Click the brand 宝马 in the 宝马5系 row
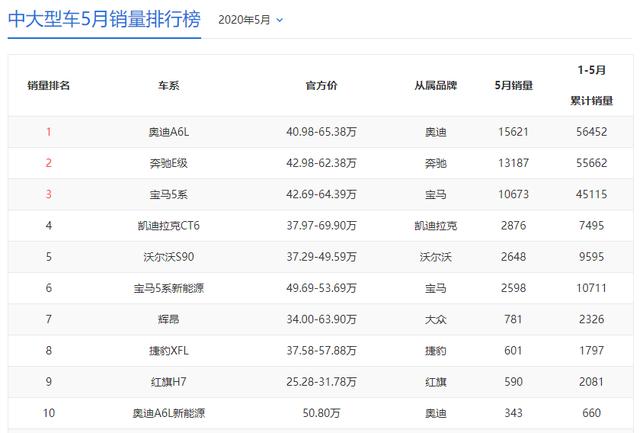The width and height of the screenshot is (640, 433). (x=436, y=194)
